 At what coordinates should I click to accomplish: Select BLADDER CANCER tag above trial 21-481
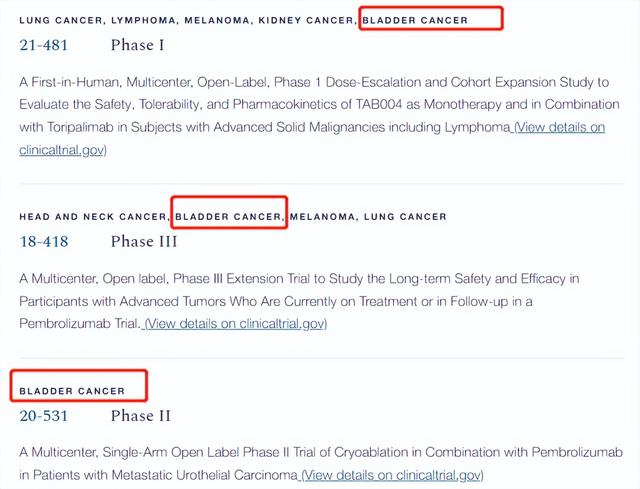pos(415,20)
